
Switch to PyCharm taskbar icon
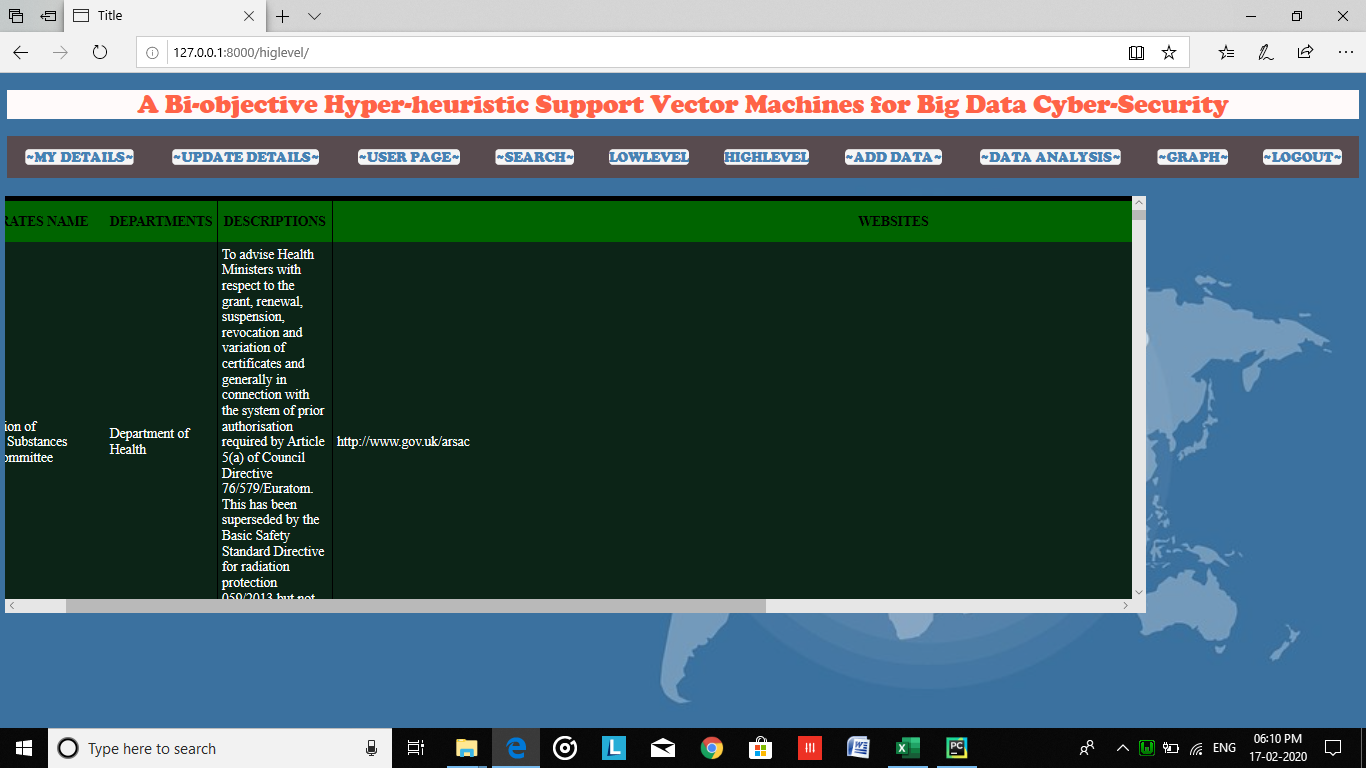956,748
